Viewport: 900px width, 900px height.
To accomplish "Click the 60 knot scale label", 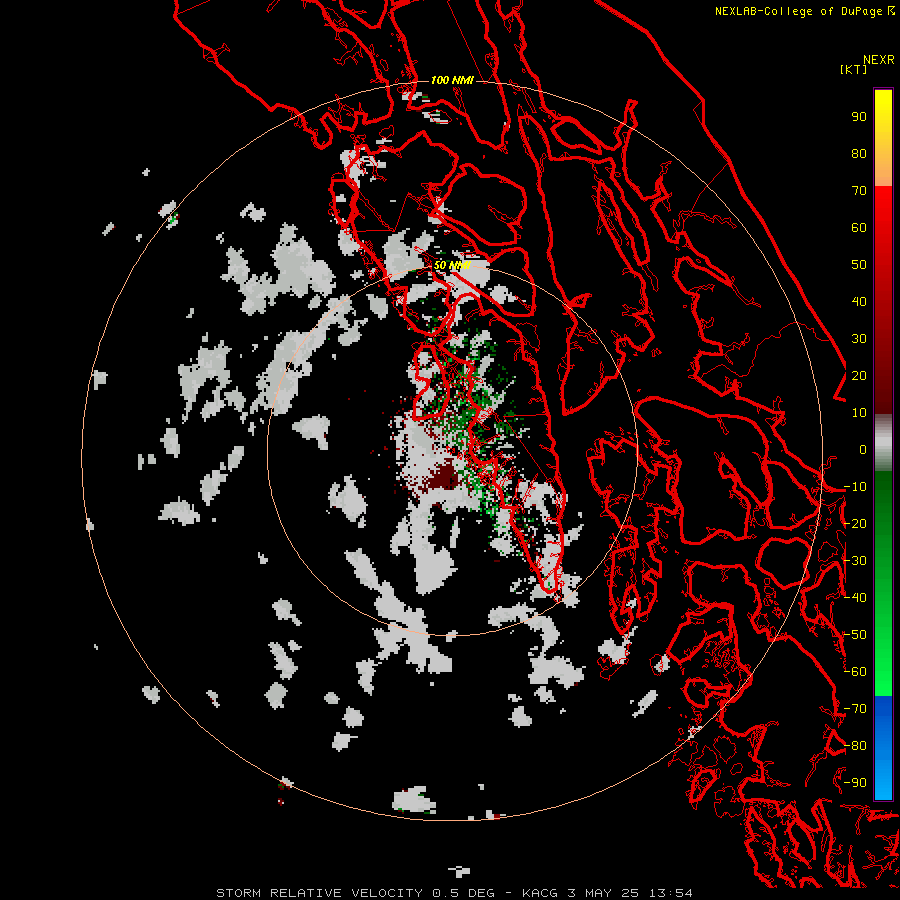I will 859,227.
